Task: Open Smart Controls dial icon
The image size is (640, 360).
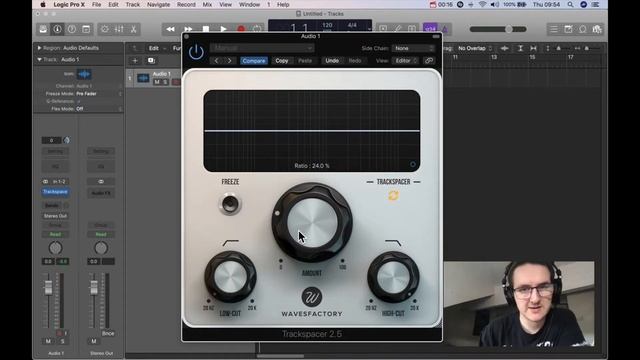Action: coord(105,29)
